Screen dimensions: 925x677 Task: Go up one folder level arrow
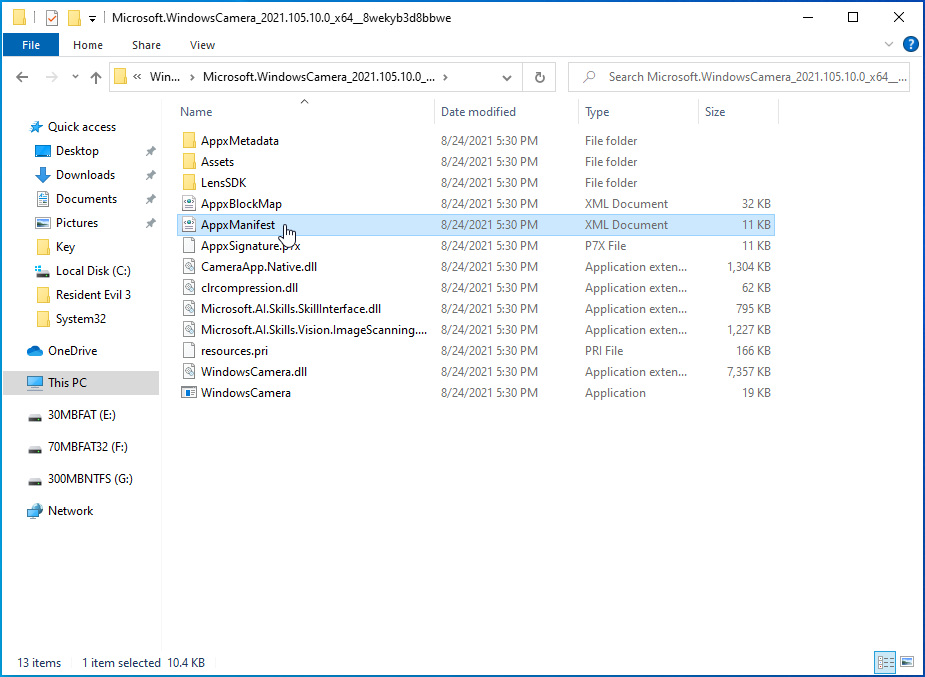pos(96,77)
